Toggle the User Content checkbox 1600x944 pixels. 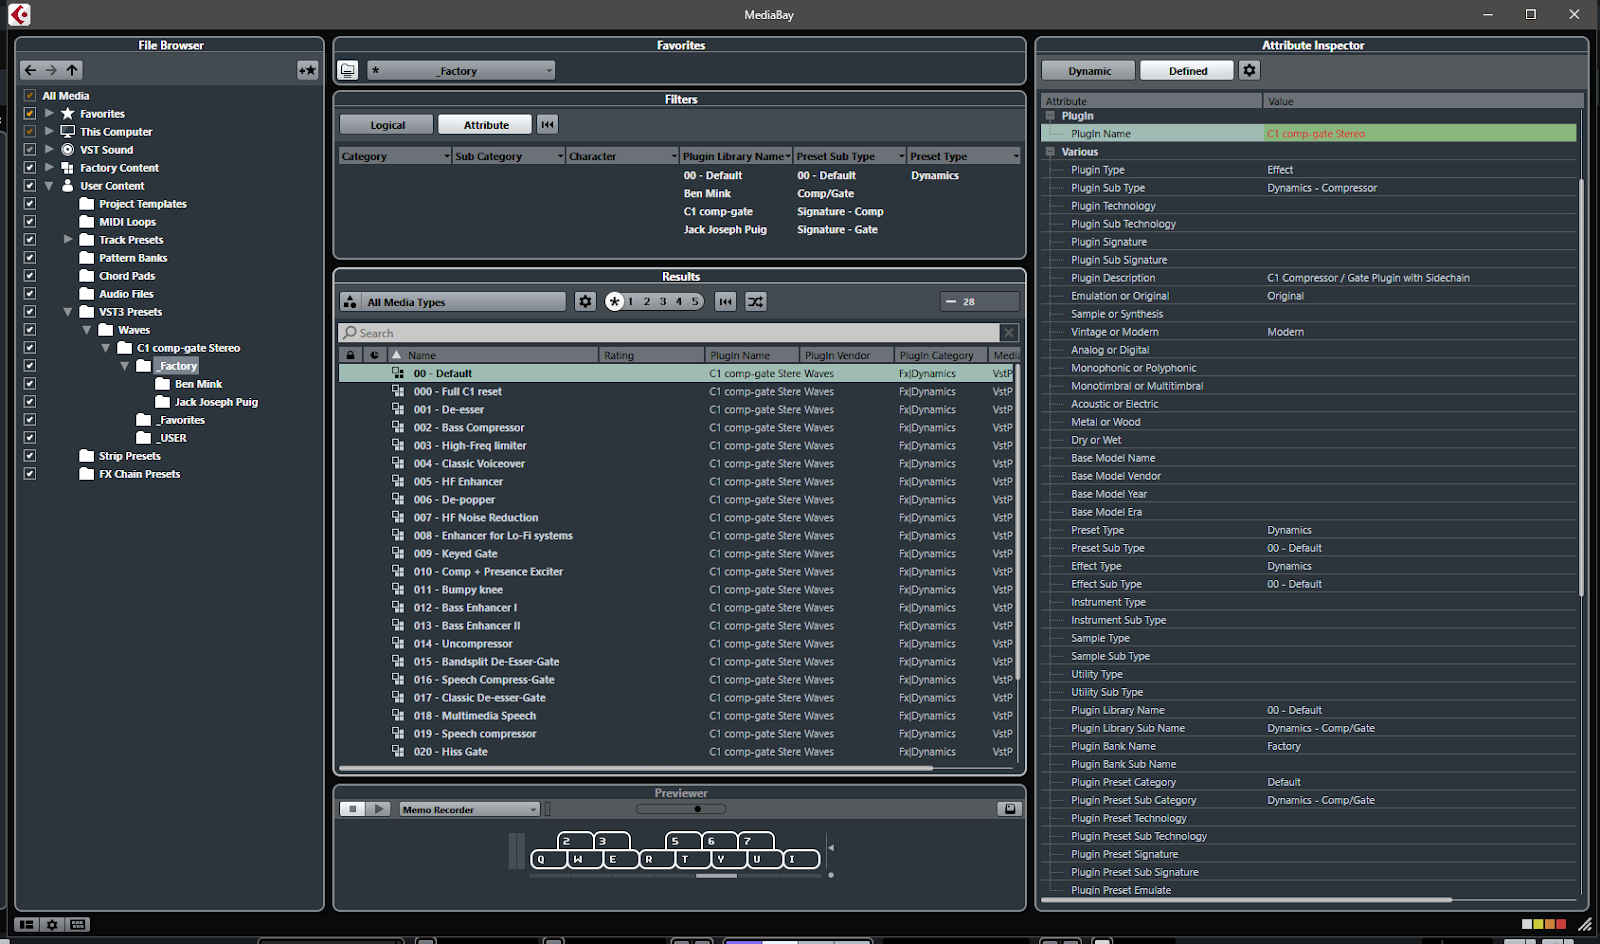(x=30, y=186)
